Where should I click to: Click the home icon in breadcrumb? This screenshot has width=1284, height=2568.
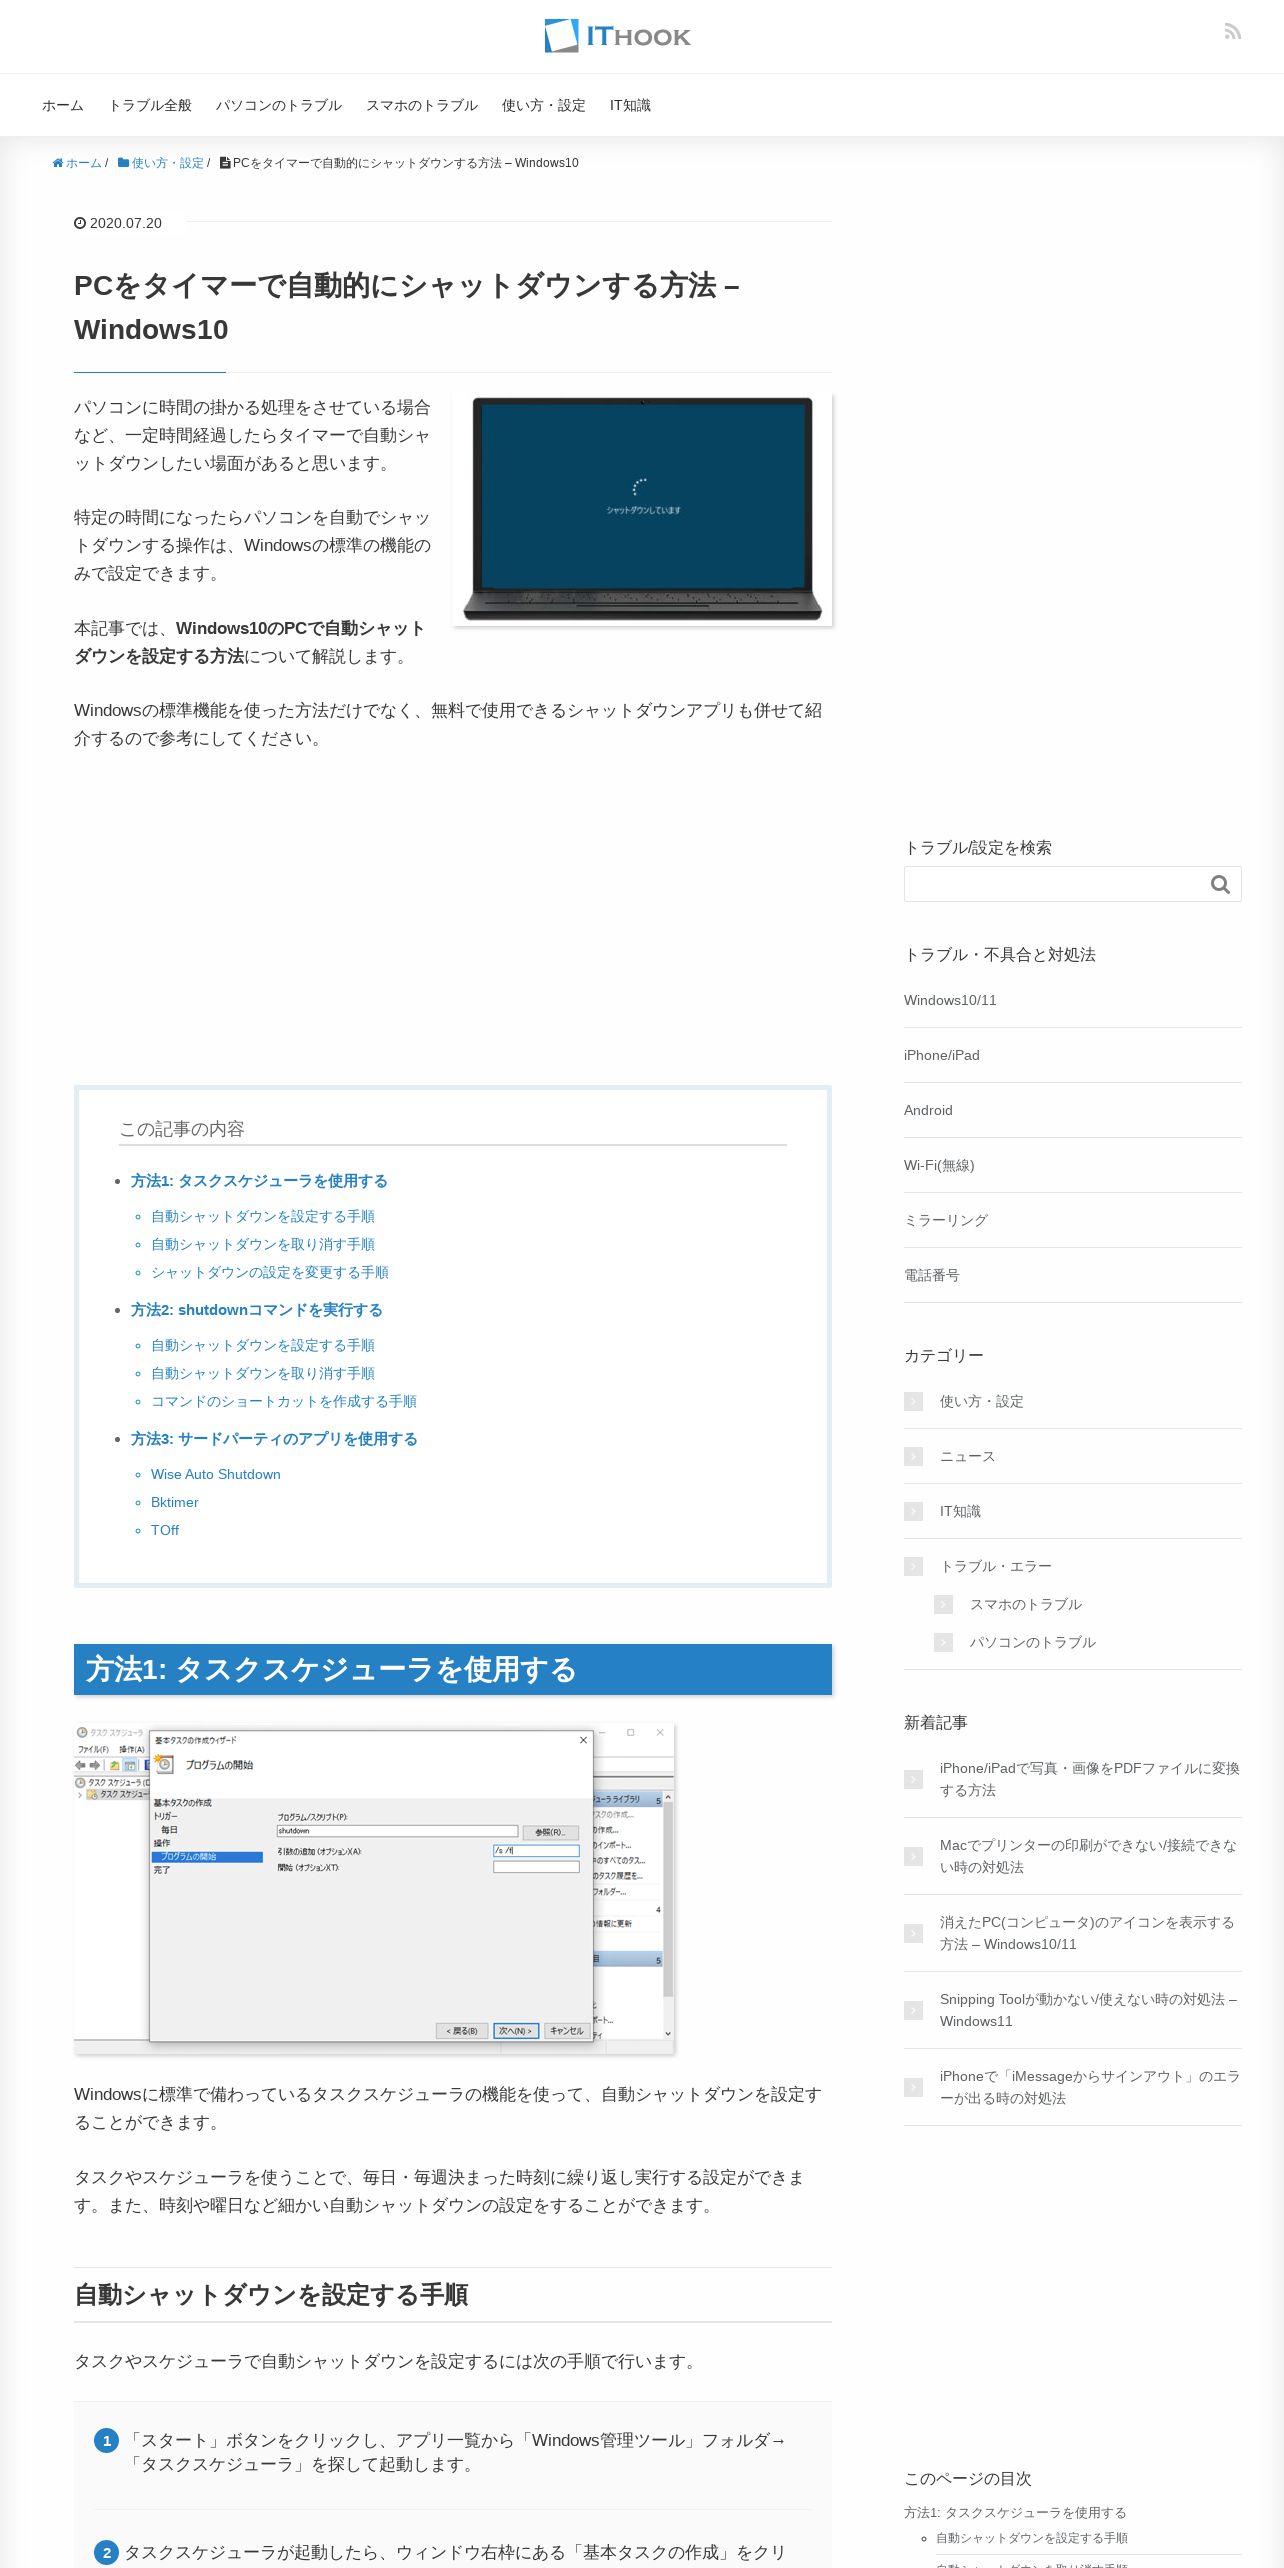pos(58,163)
